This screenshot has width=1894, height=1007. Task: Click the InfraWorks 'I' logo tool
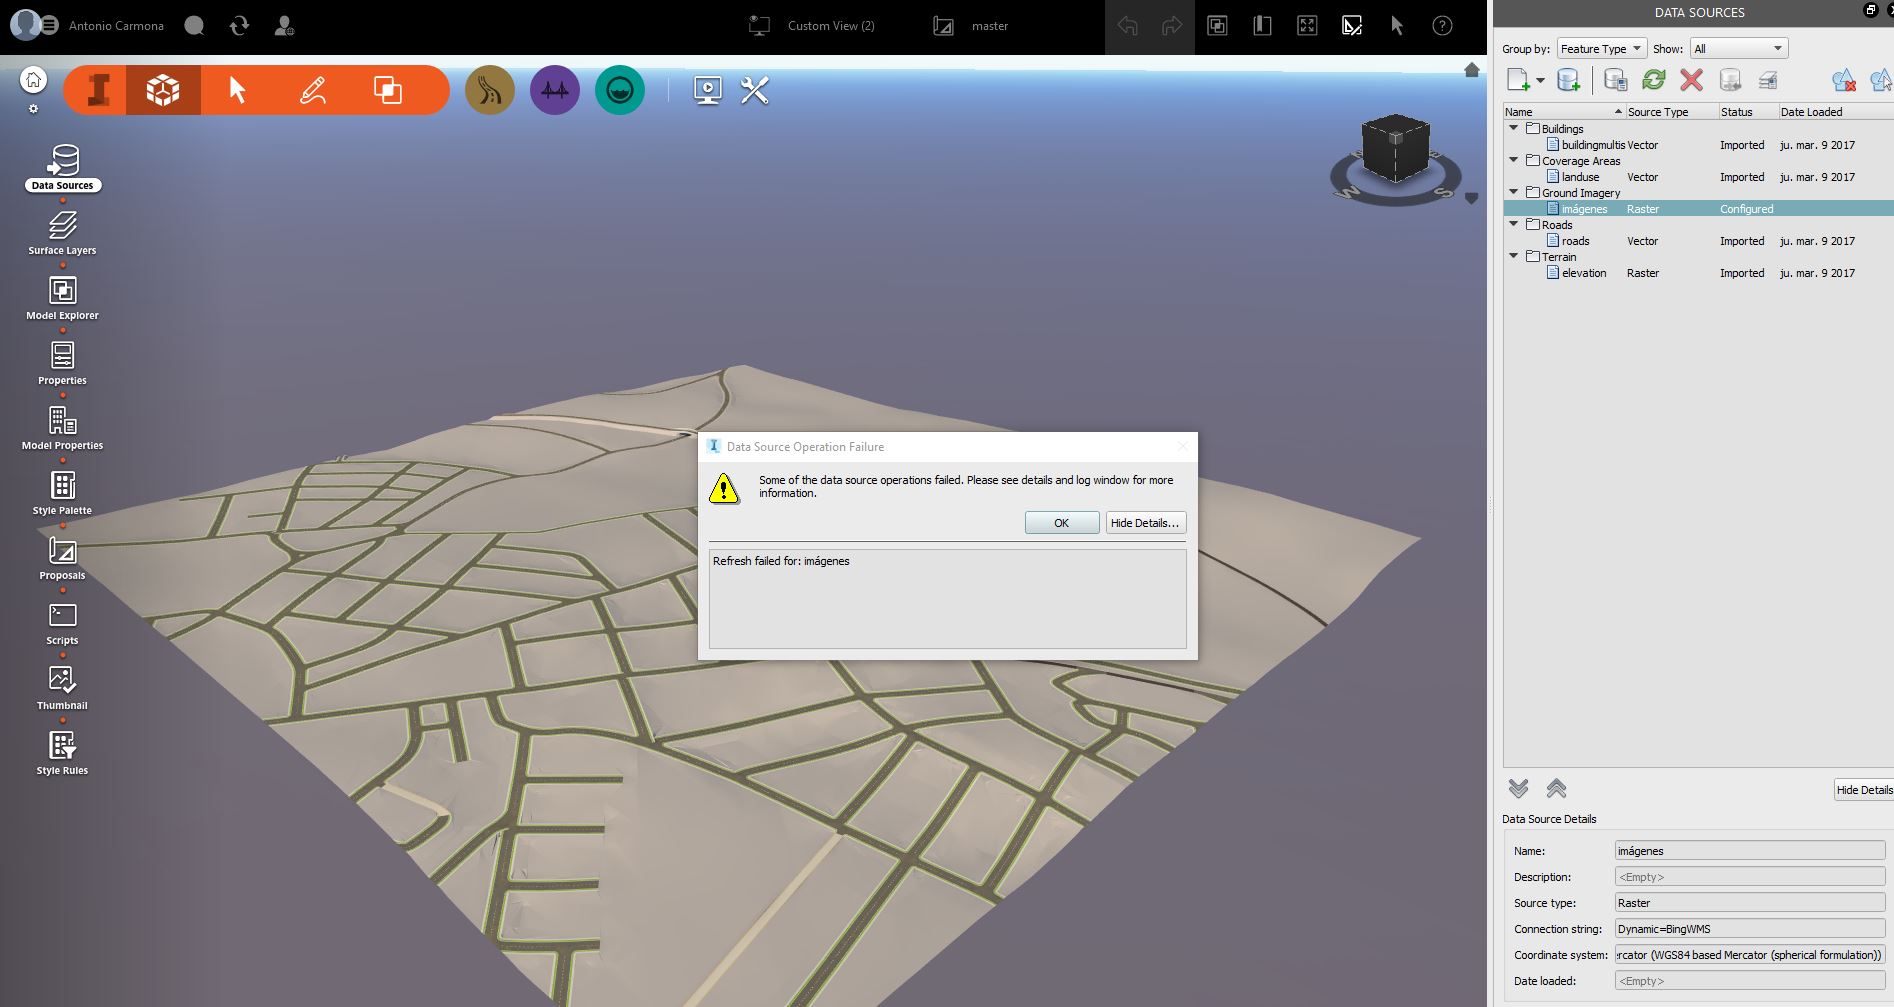point(98,90)
